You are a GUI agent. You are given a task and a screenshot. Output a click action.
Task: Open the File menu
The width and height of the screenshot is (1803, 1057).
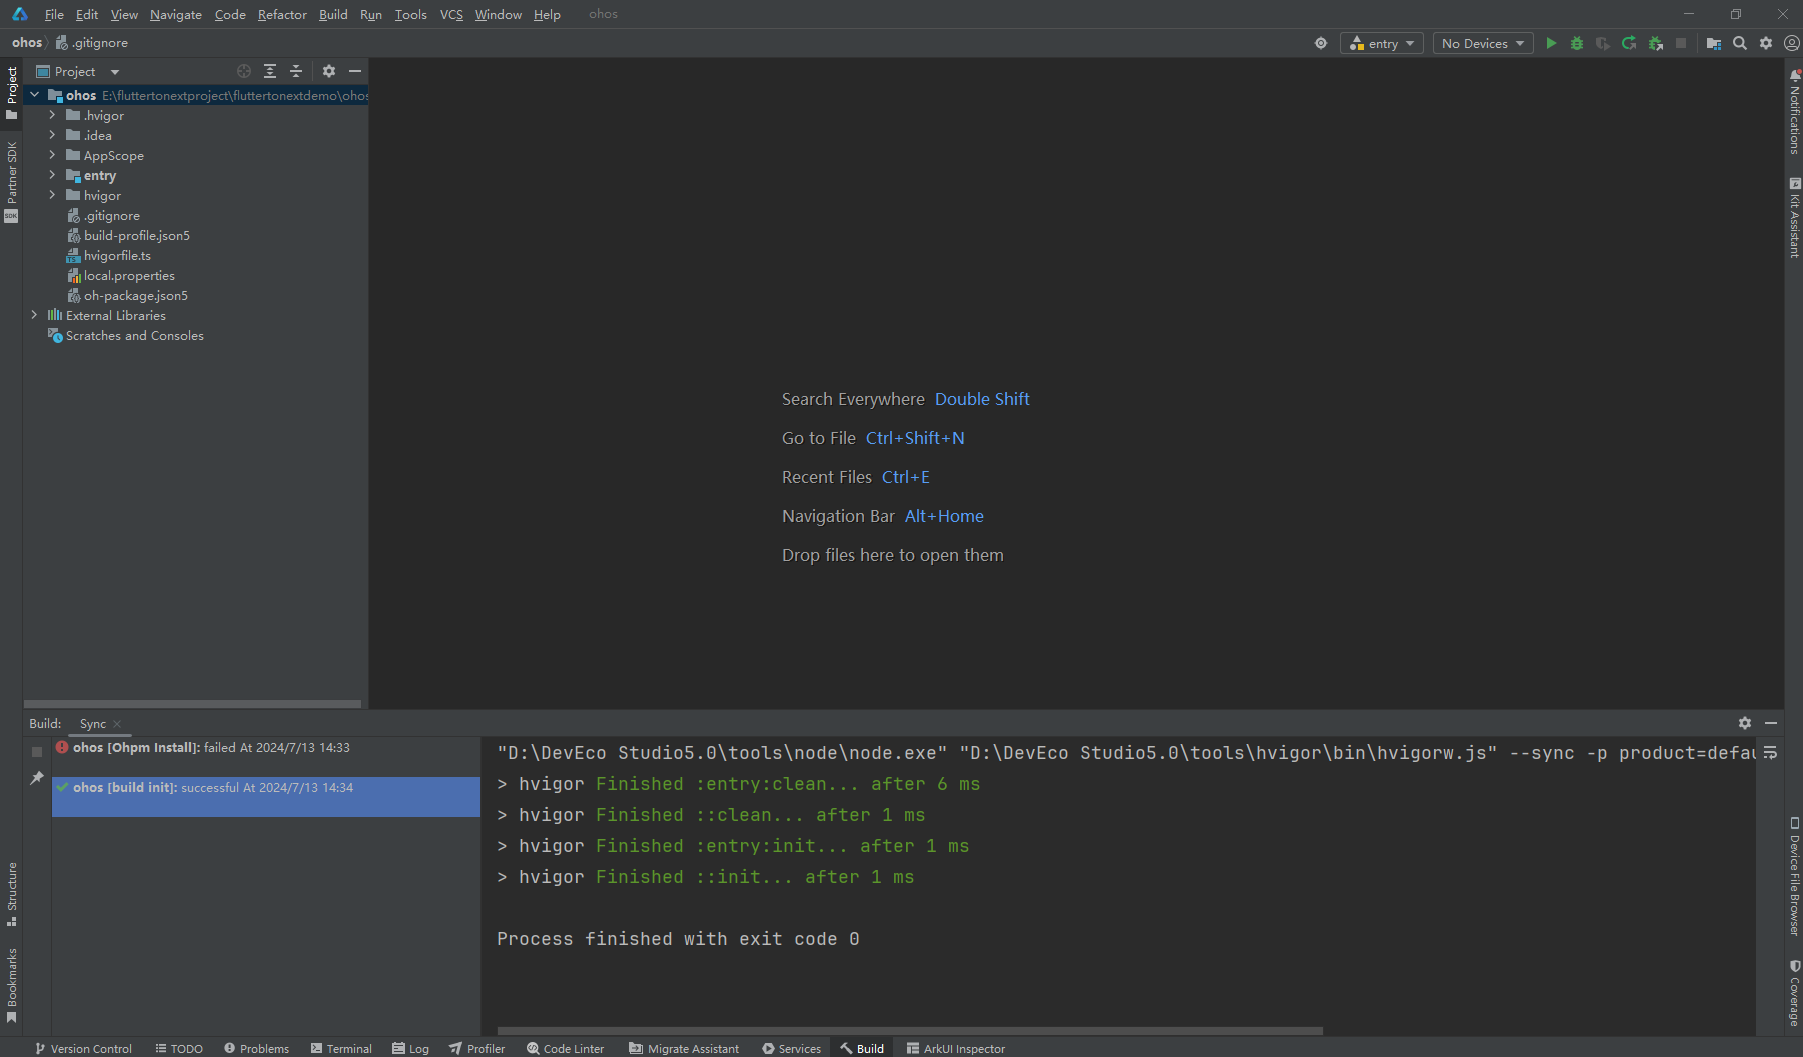point(54,14)
